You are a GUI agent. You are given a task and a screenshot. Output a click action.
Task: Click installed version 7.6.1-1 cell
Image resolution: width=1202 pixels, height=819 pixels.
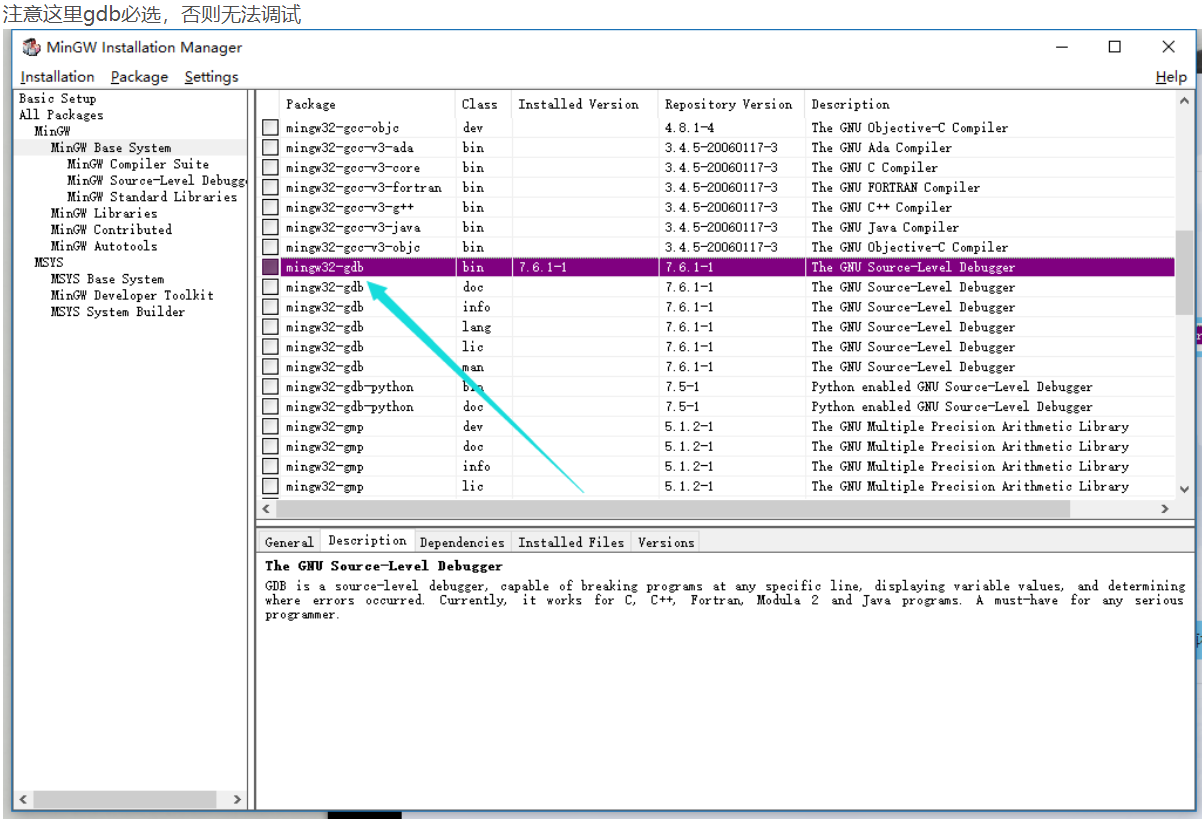point(543,268)
